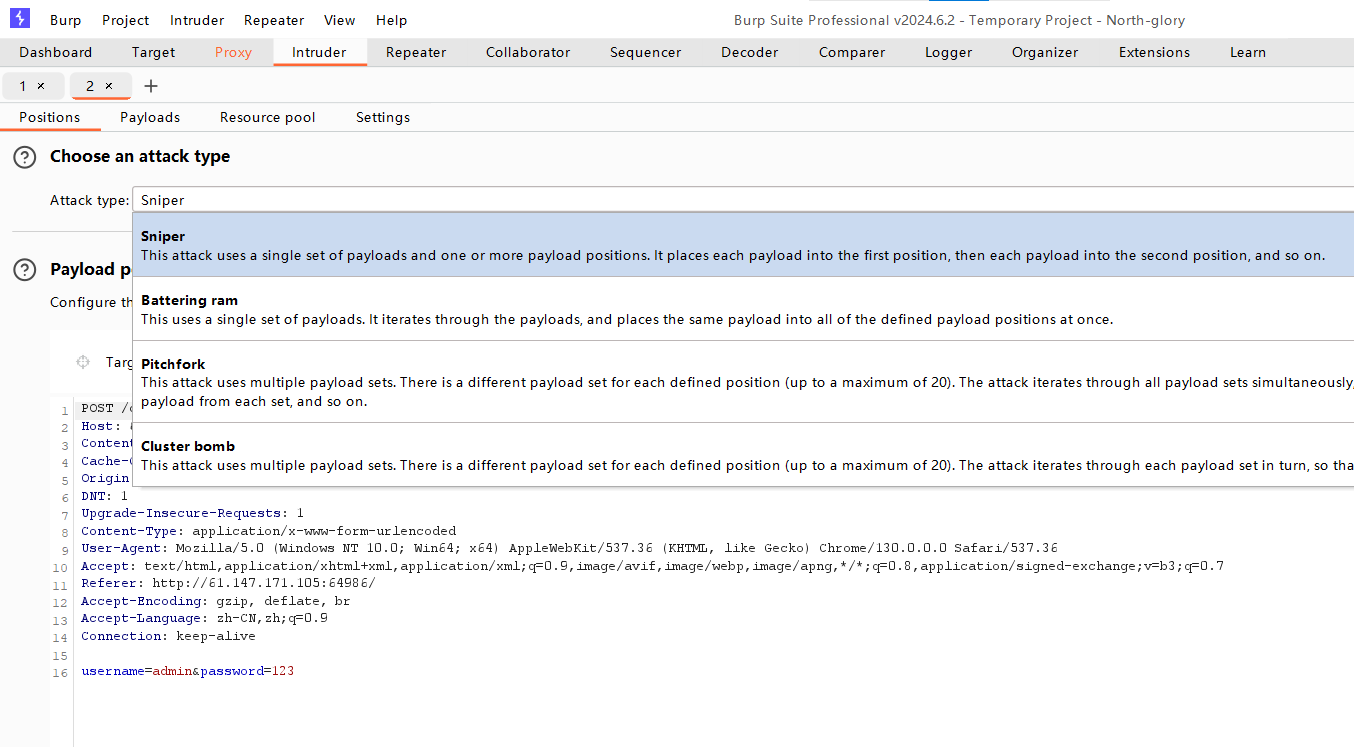The image size is (1354, 747).
Task: Switch to the Repeater tab
Action: (416, 53)
